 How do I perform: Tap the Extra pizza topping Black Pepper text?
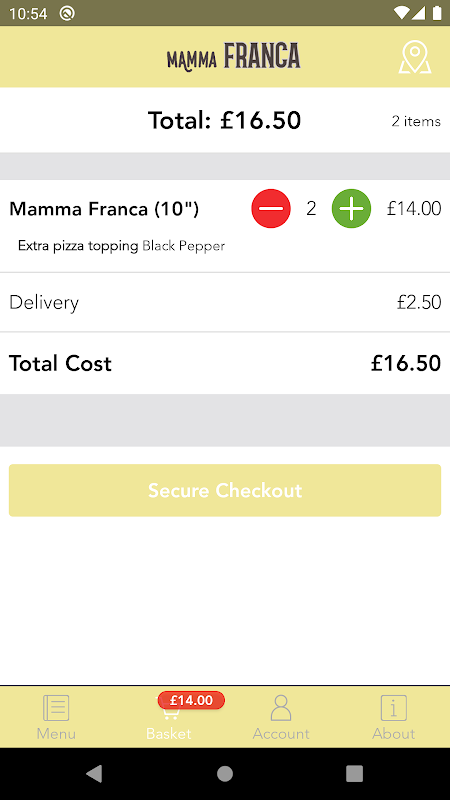121,246
